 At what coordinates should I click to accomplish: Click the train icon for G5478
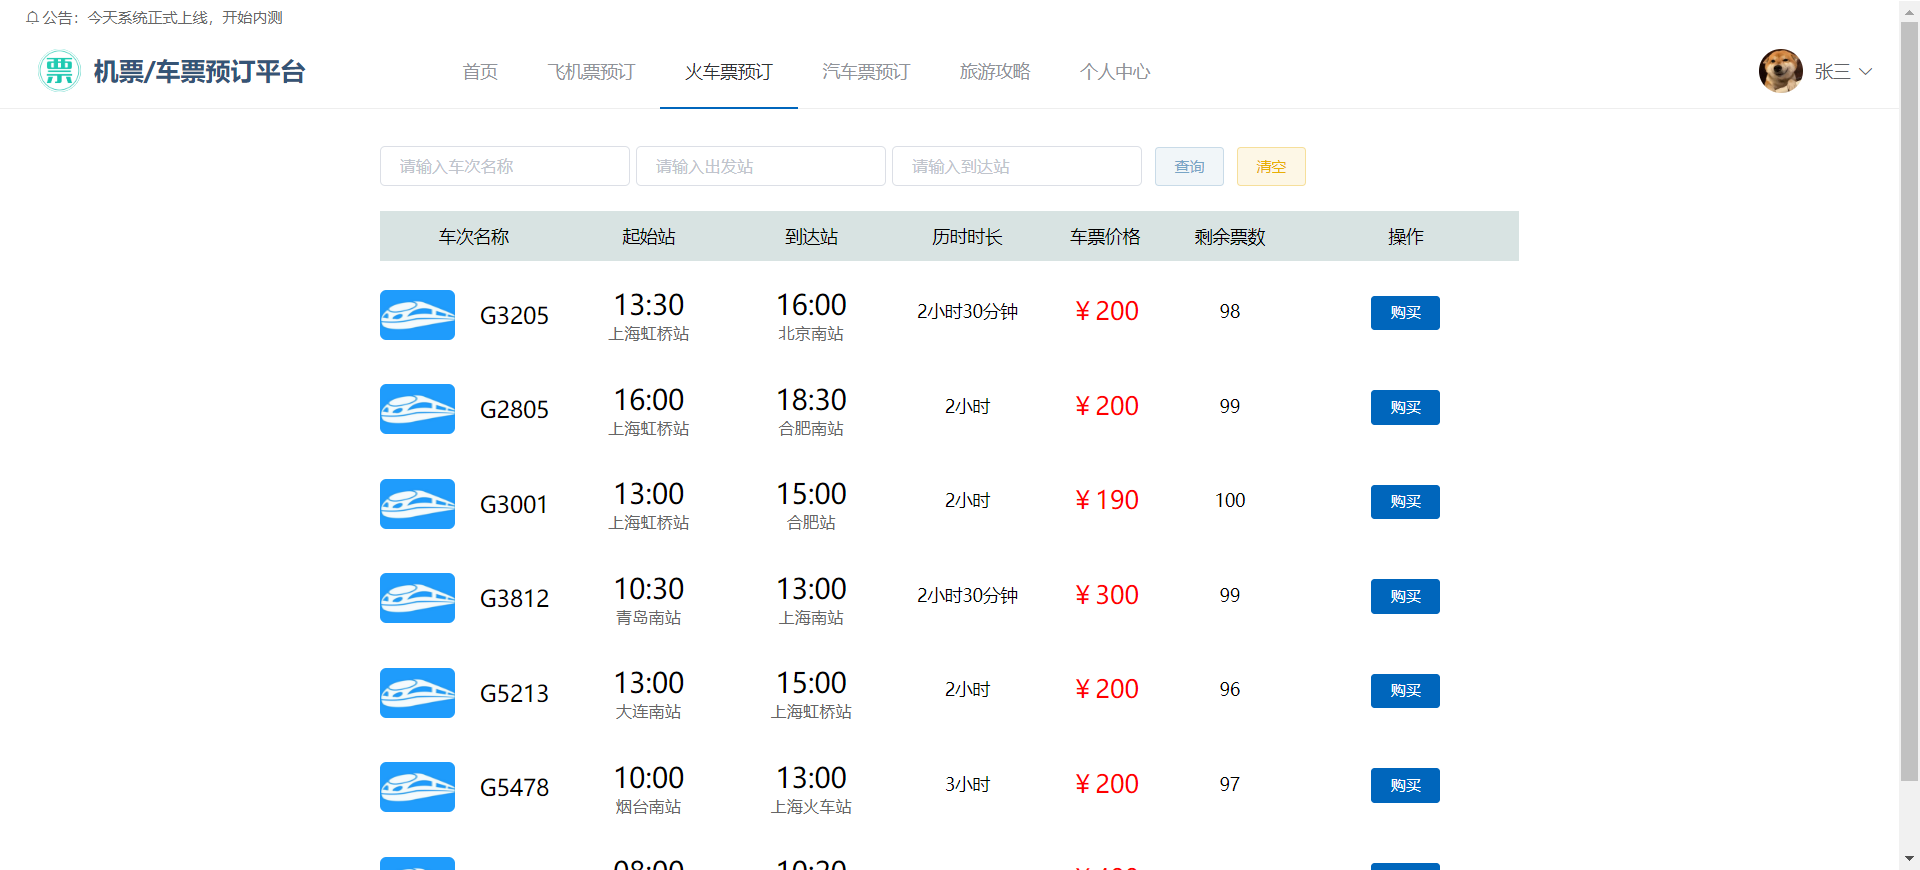(417, 787)
